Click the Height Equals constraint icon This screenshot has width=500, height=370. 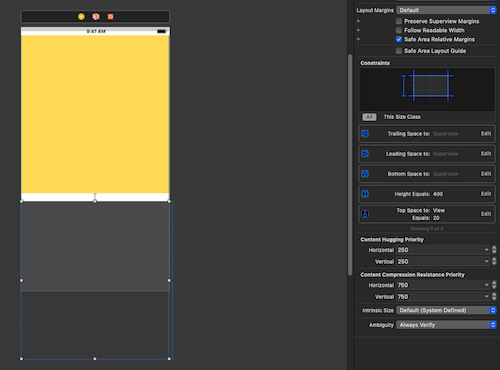coord(365,194)
